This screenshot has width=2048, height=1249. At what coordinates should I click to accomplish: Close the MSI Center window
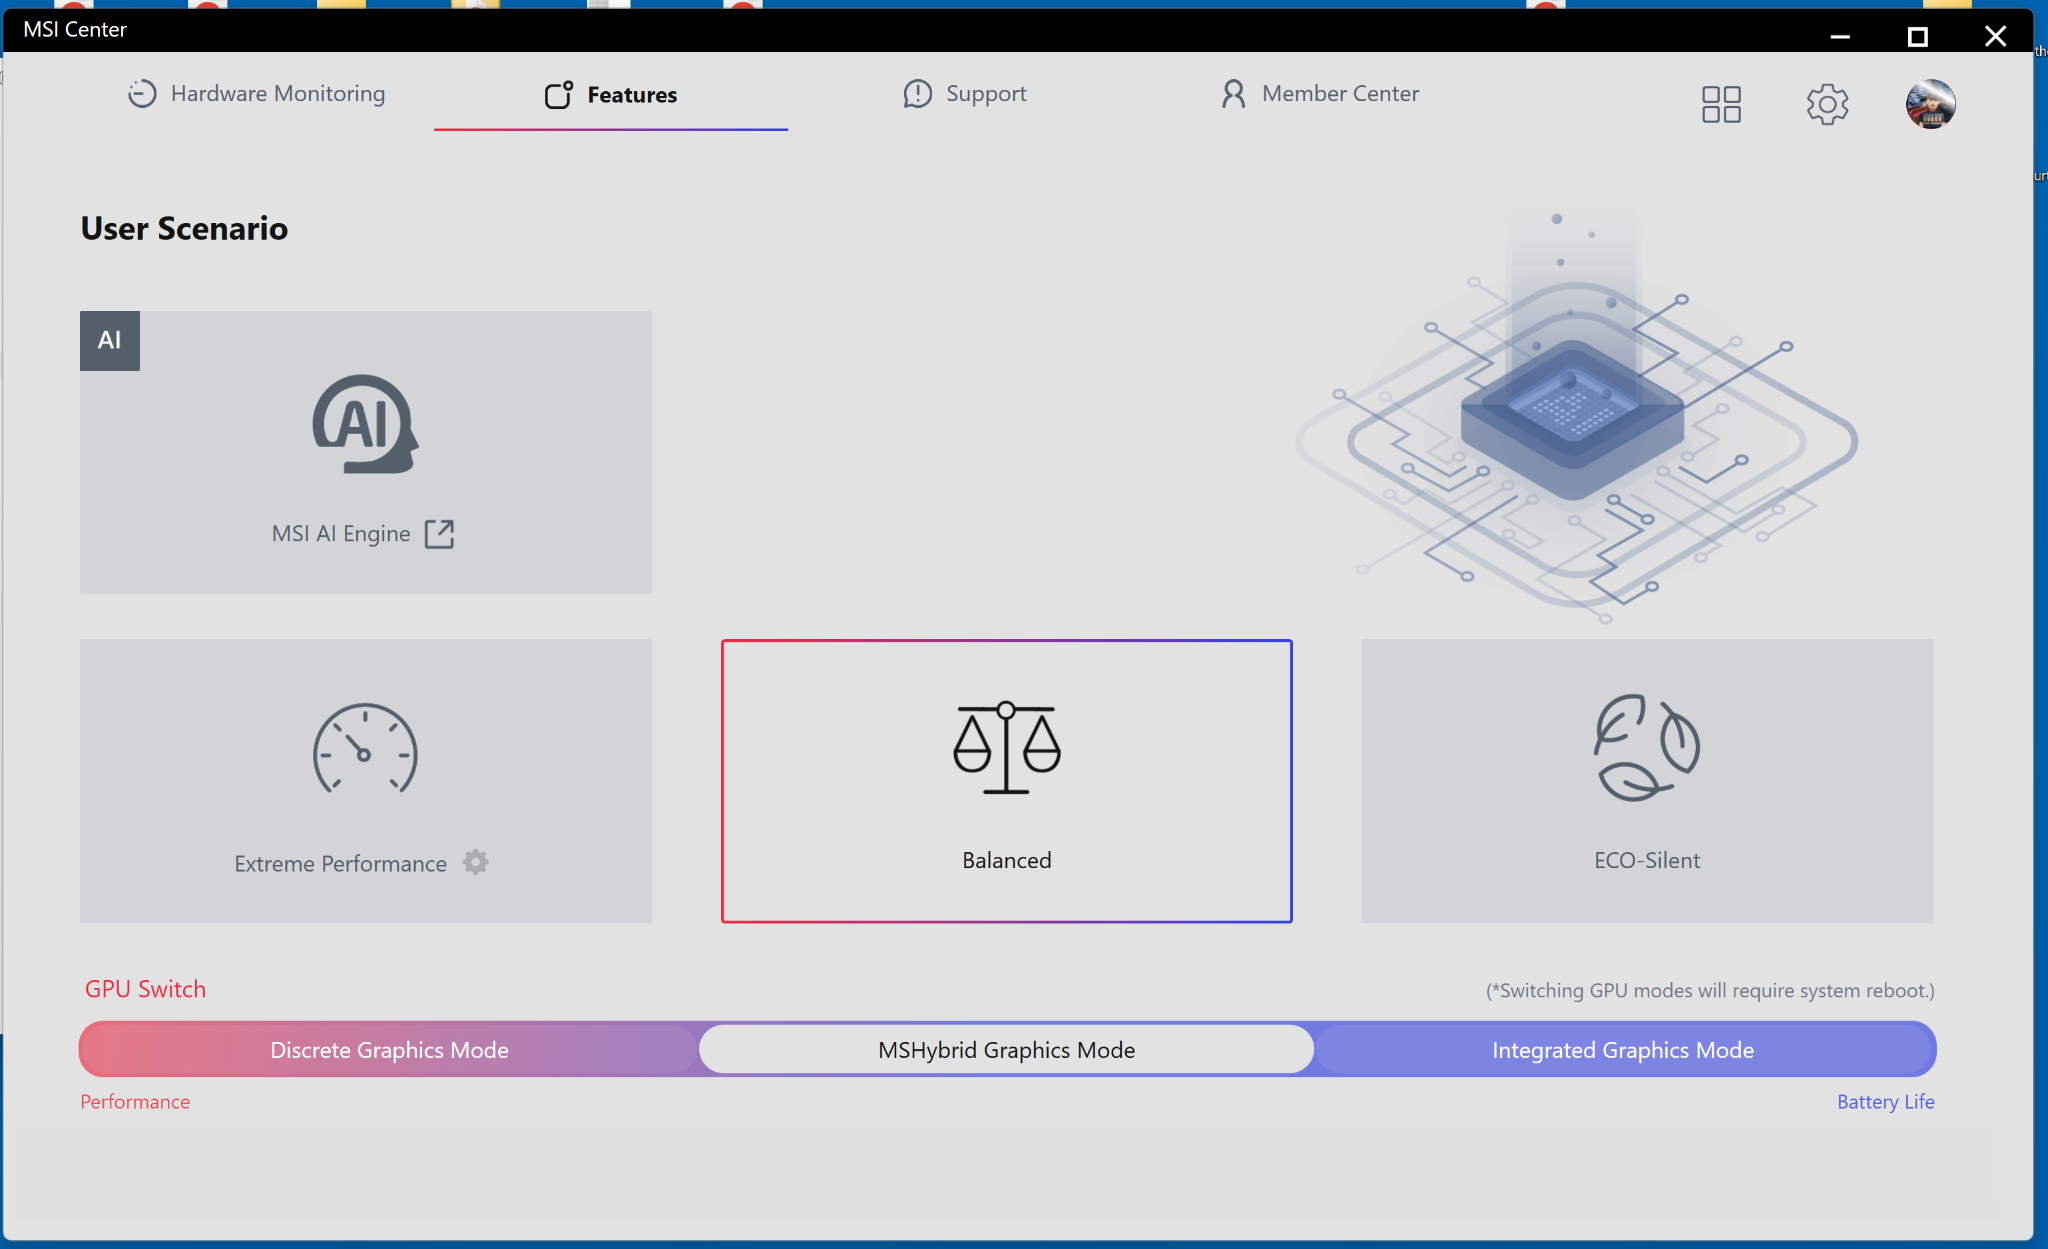point(1995,36)
